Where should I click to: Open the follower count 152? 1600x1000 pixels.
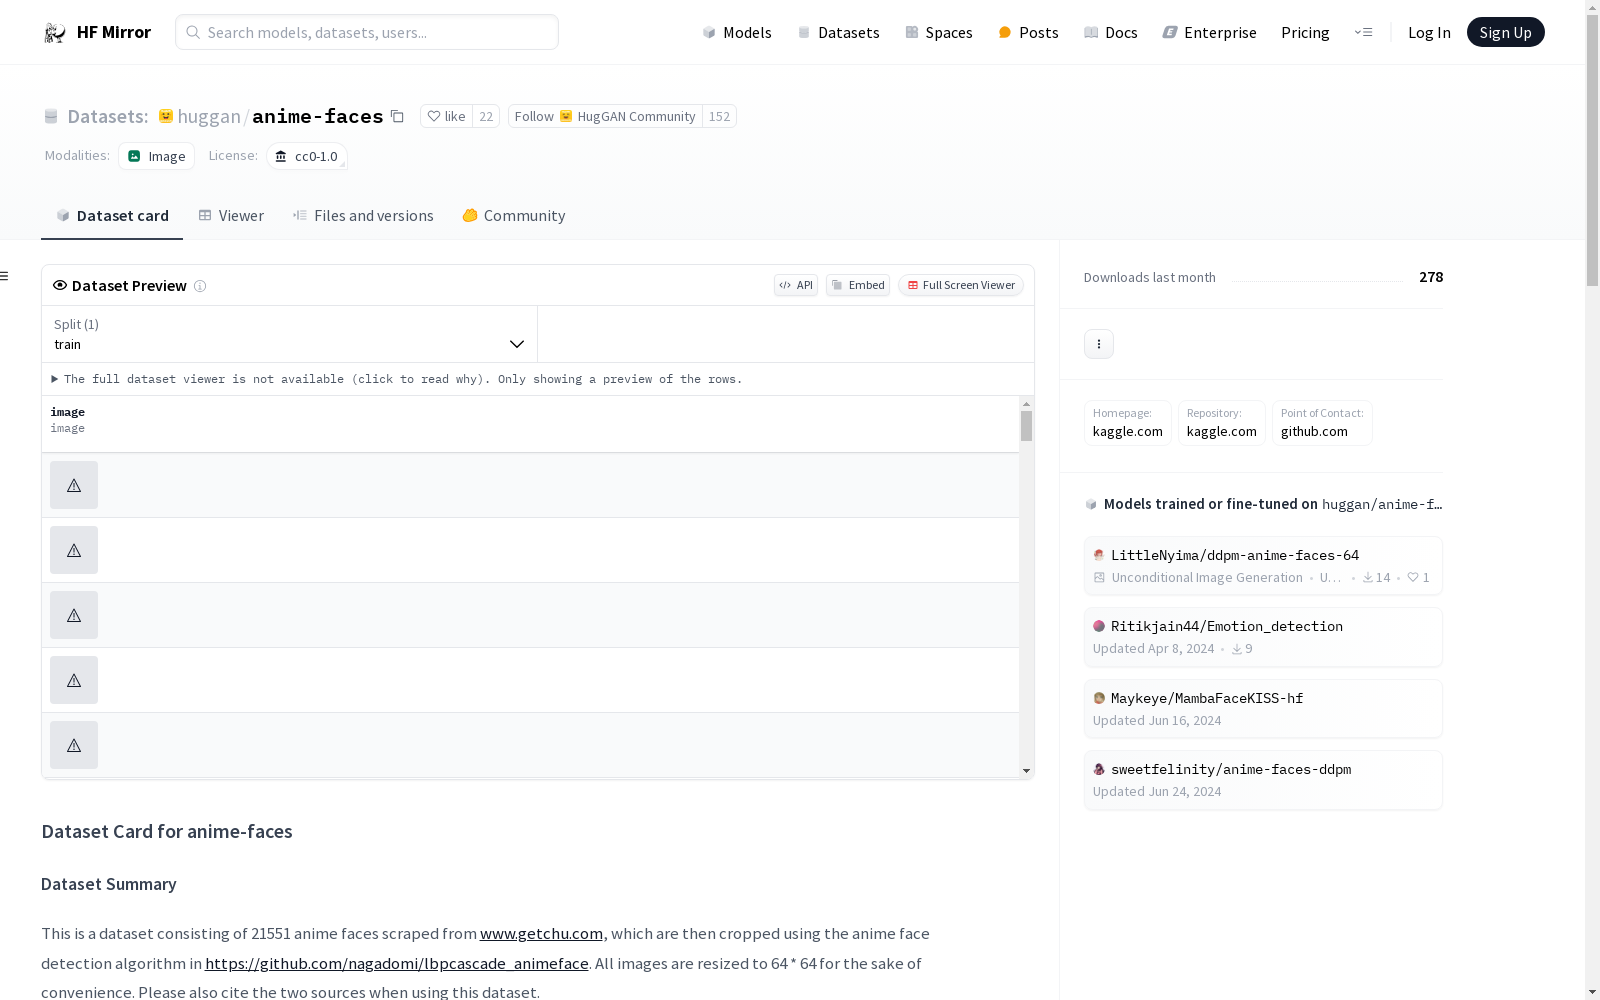pos(719,116)
